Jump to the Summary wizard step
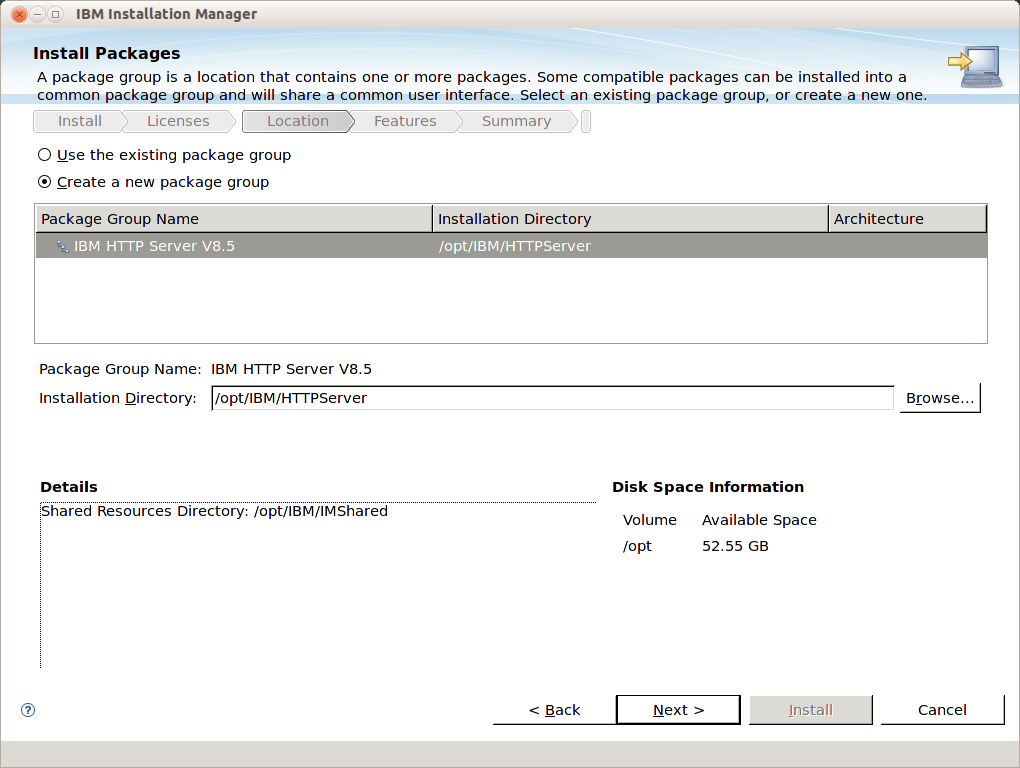The width and height of the screenshot is (1020, 768). [516, 121]
